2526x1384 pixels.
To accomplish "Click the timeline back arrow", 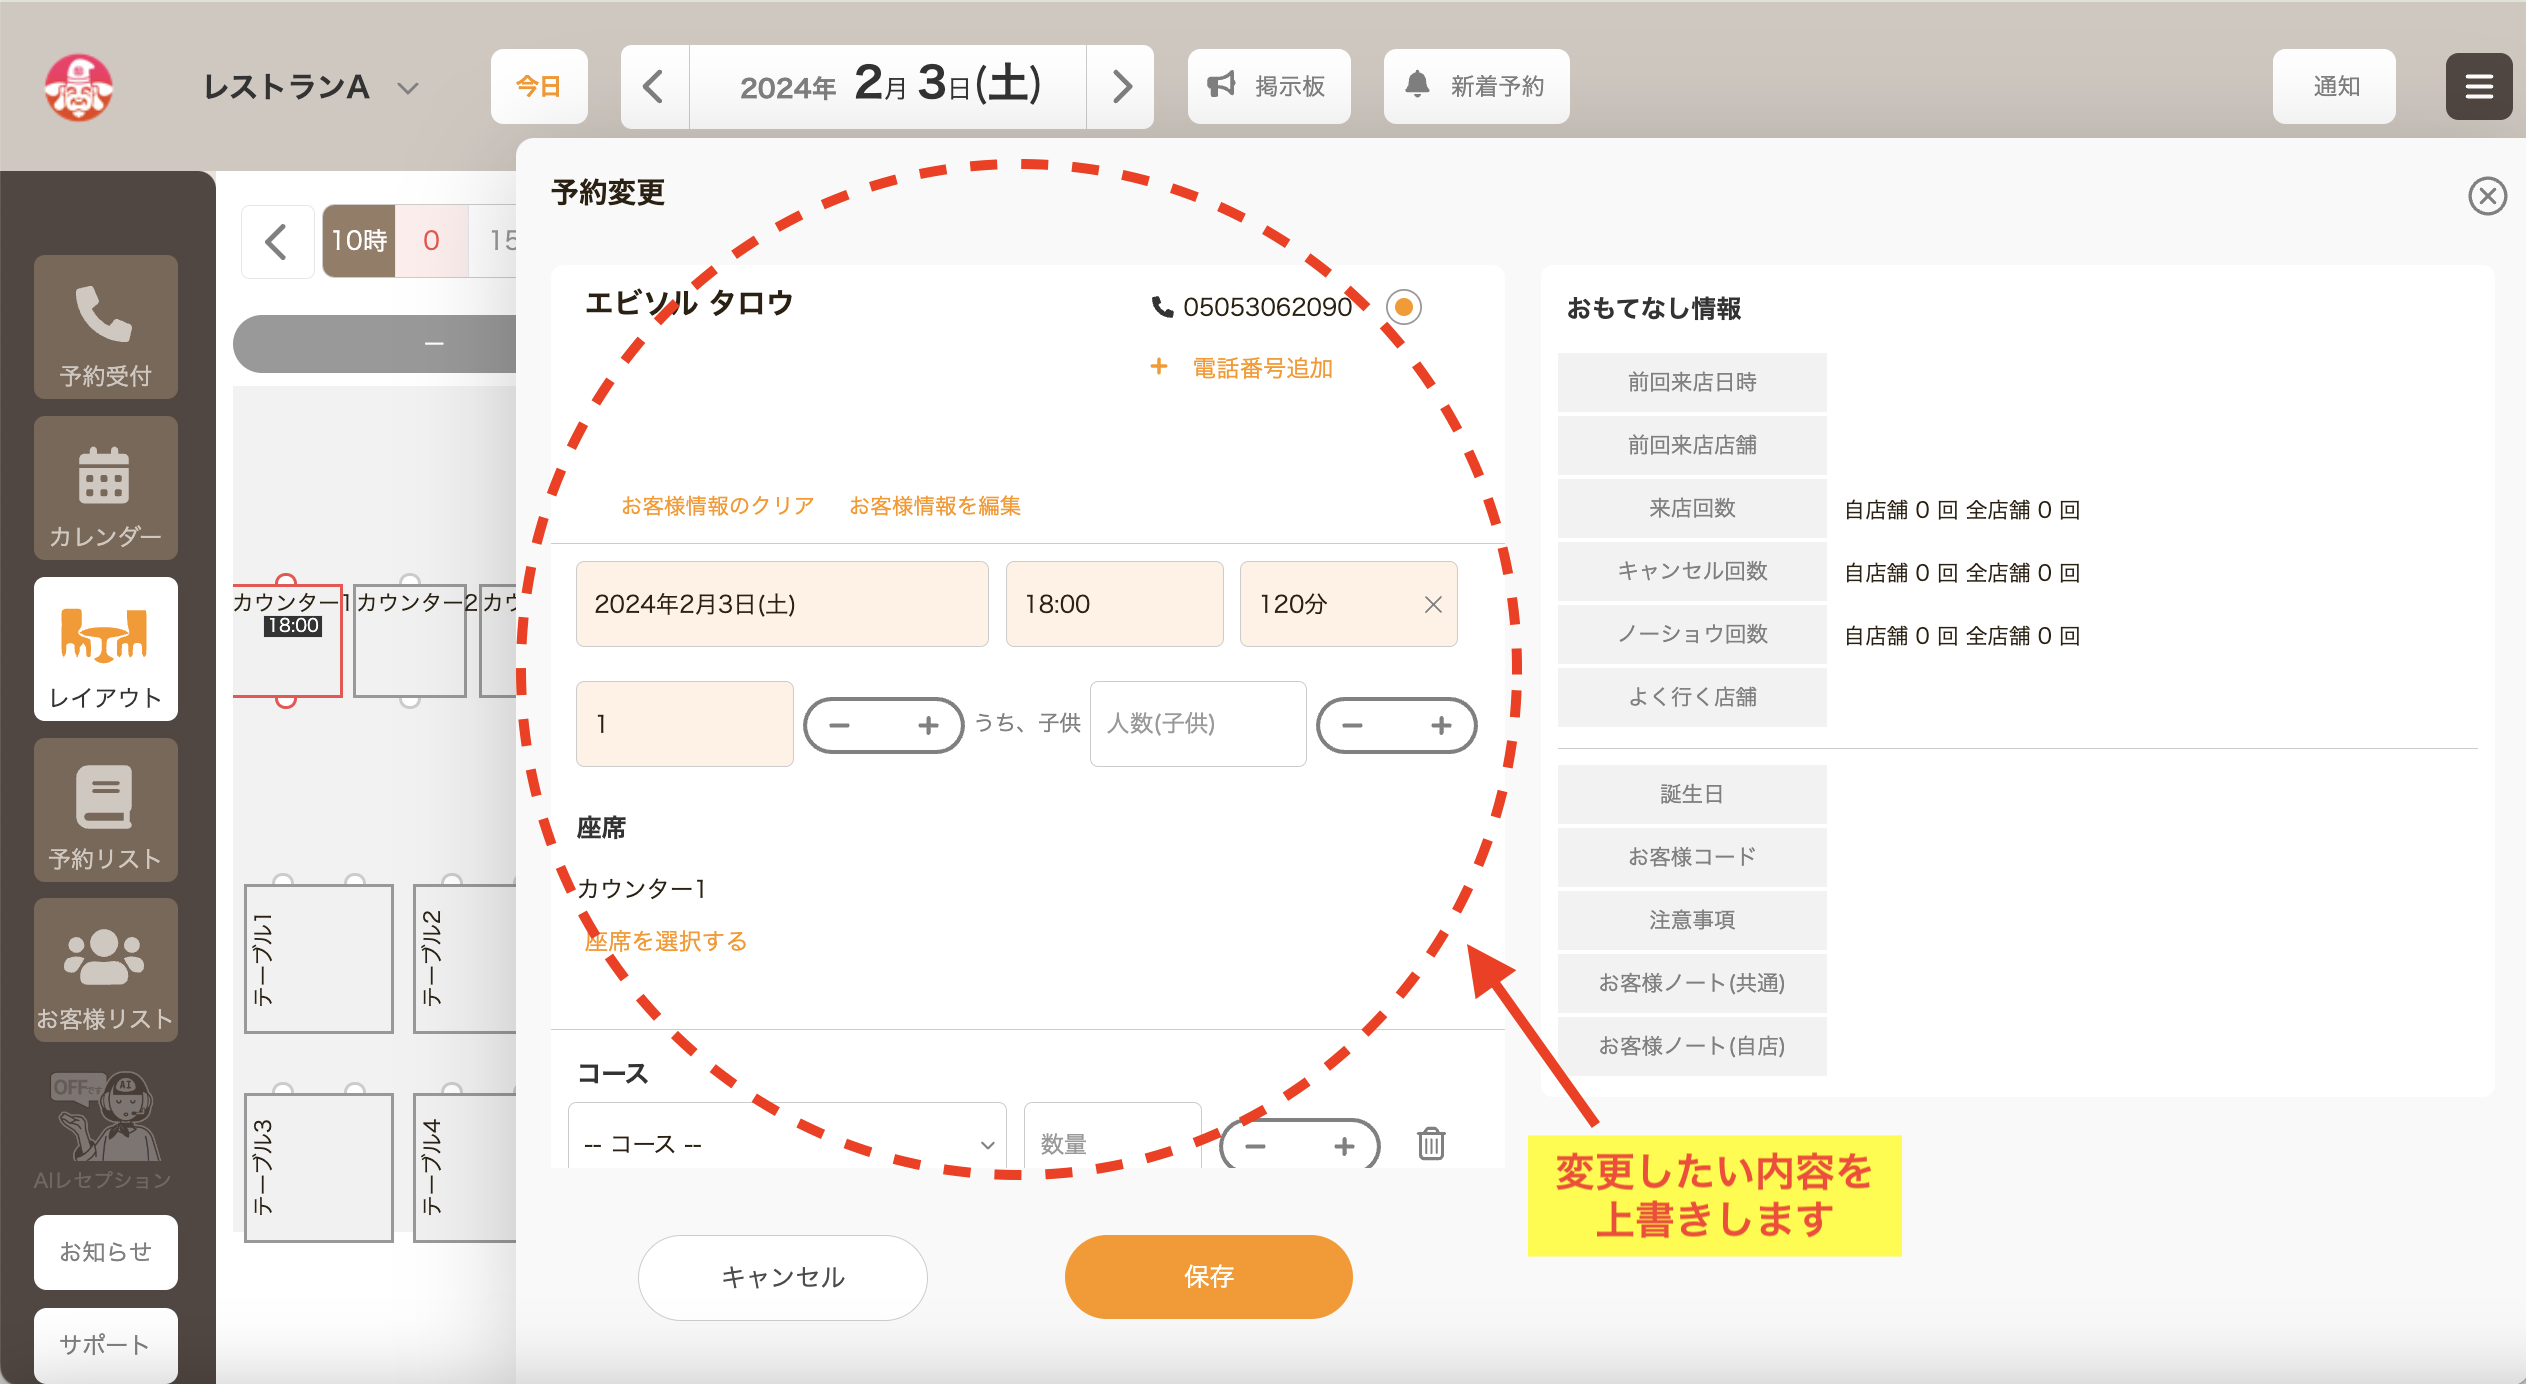I will coord(278,241).
